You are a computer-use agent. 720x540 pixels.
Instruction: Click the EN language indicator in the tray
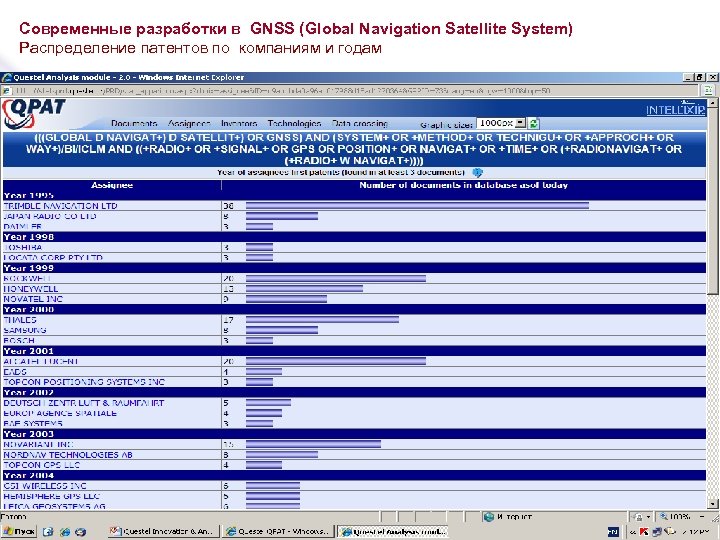613,532
